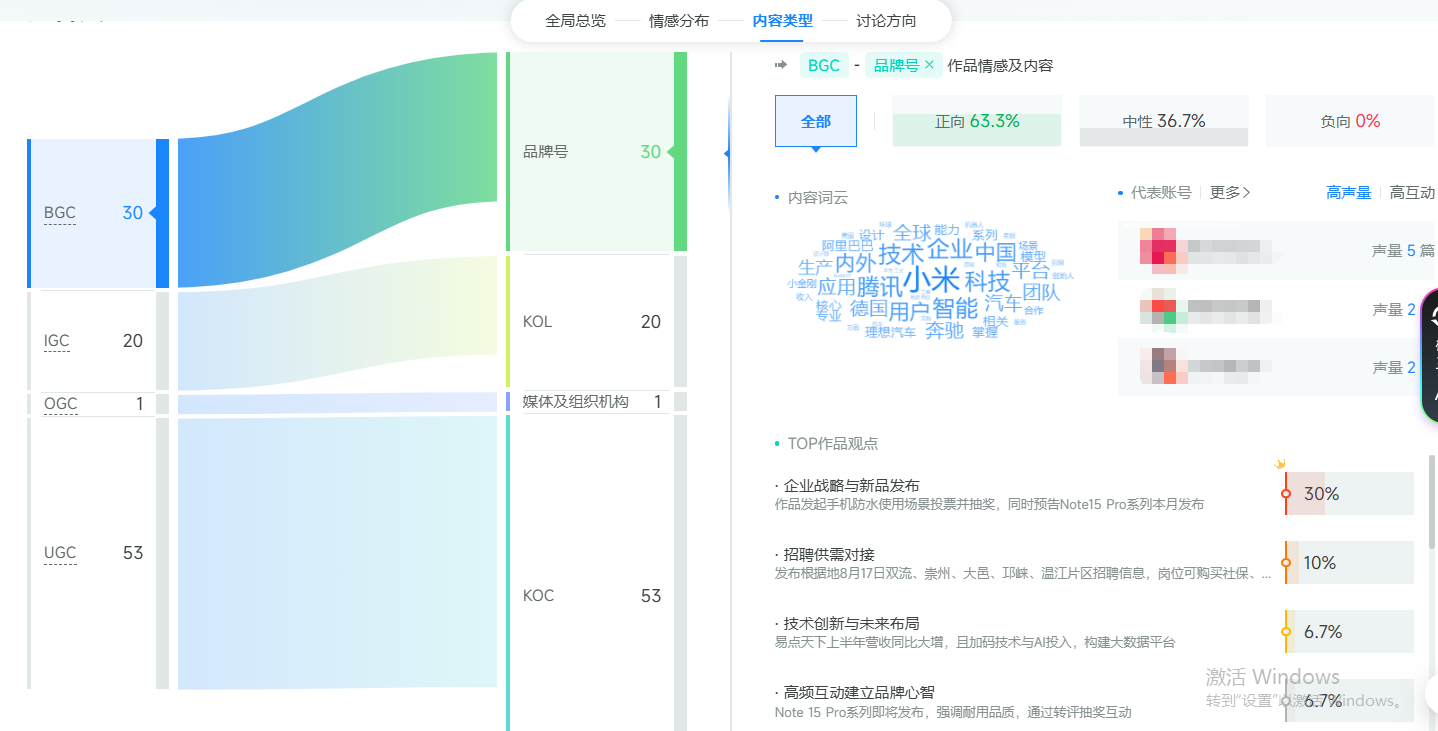Select the BGC node in the Sankey chart
The width and height of the screenshot is (1438, 731).
click(x=98, y=213)
